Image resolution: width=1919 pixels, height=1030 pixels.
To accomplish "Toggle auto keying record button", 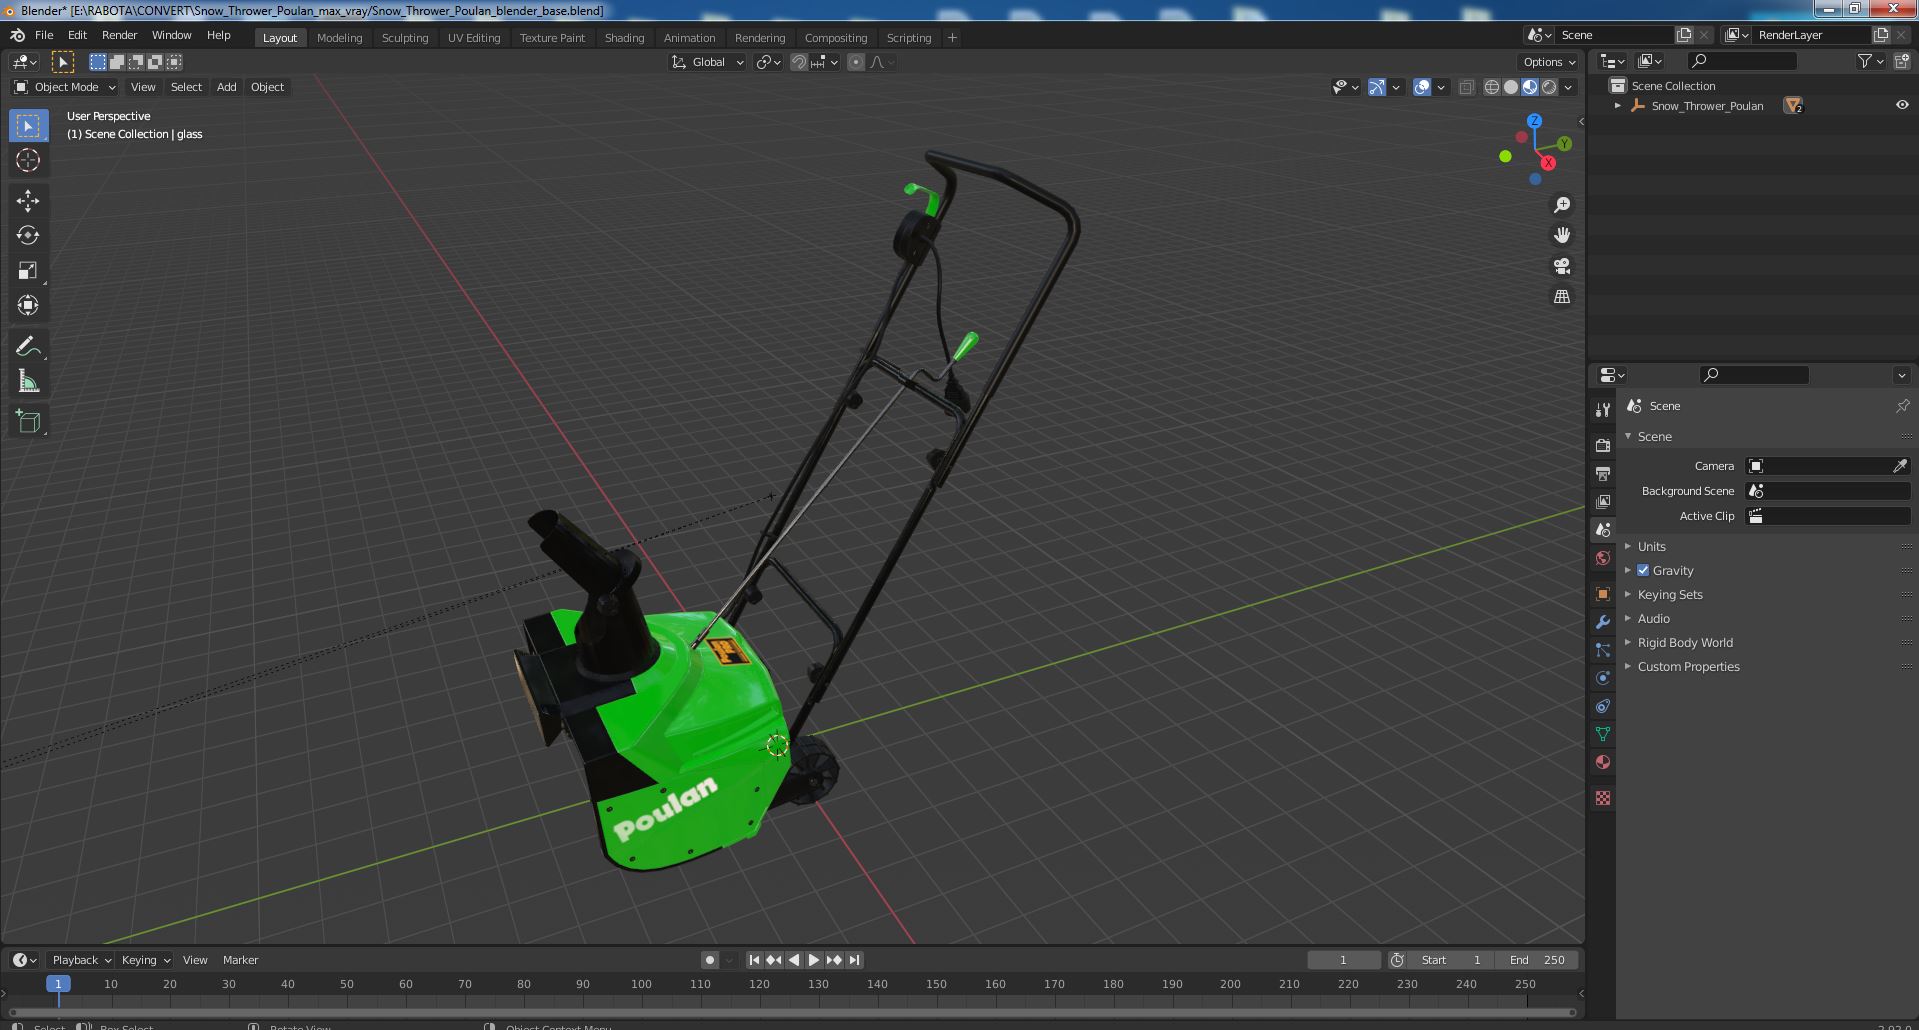I will (x=710, y=960).
